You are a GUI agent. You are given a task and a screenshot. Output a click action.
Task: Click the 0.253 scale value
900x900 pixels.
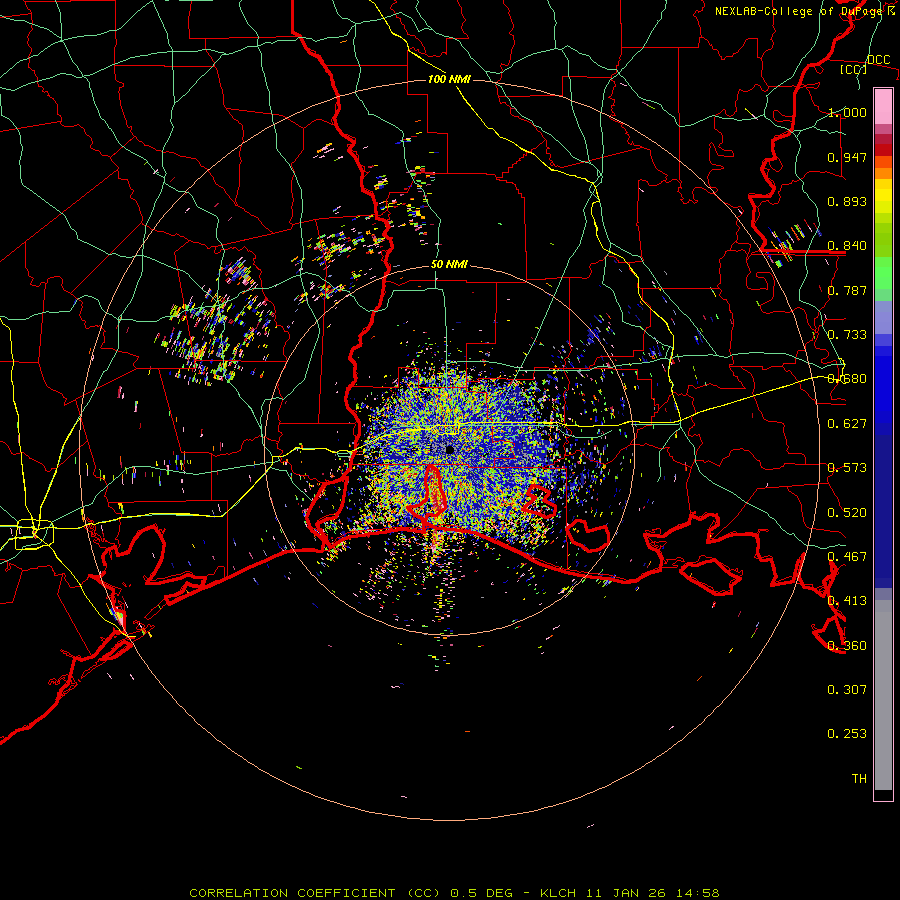coord(847,734)
